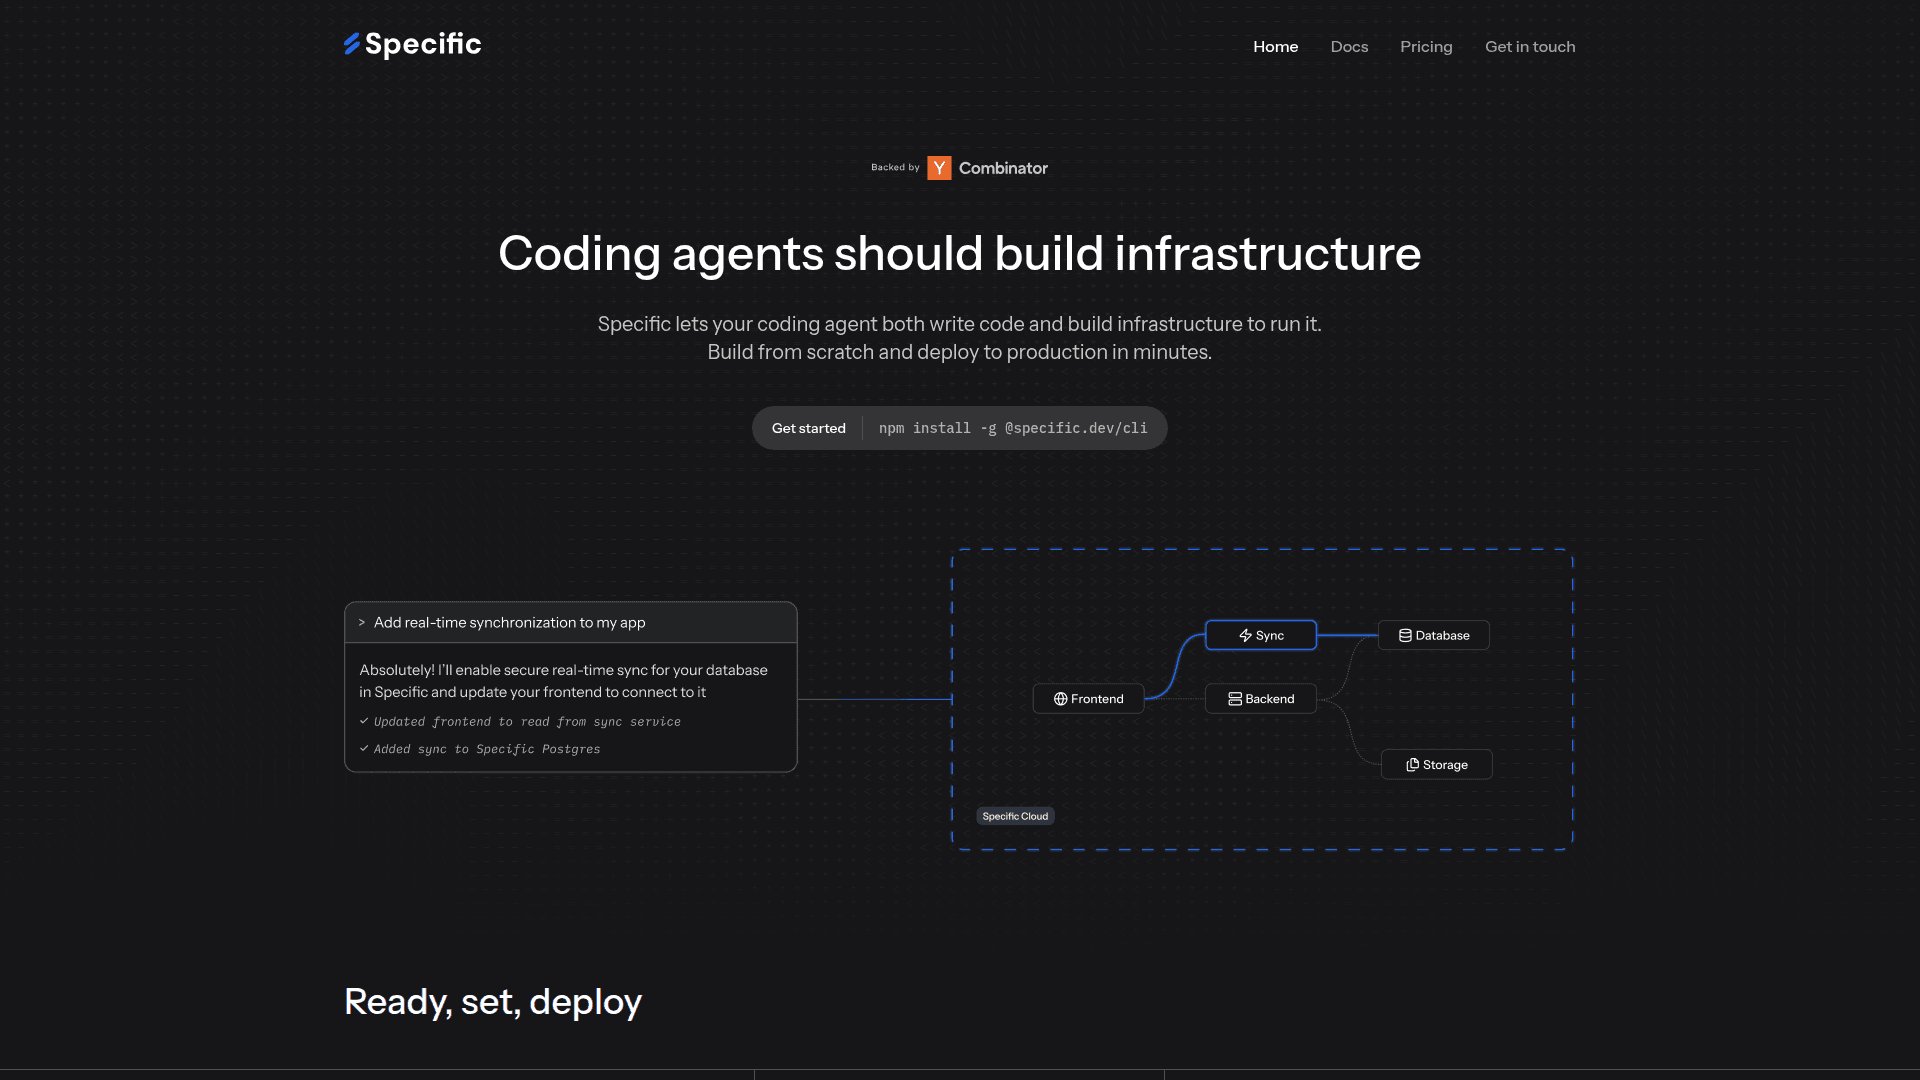This screenshot has width=1920, height=1080.
Task: Expand the prompt chevron before Add real-time
Action: click(362, 623)
